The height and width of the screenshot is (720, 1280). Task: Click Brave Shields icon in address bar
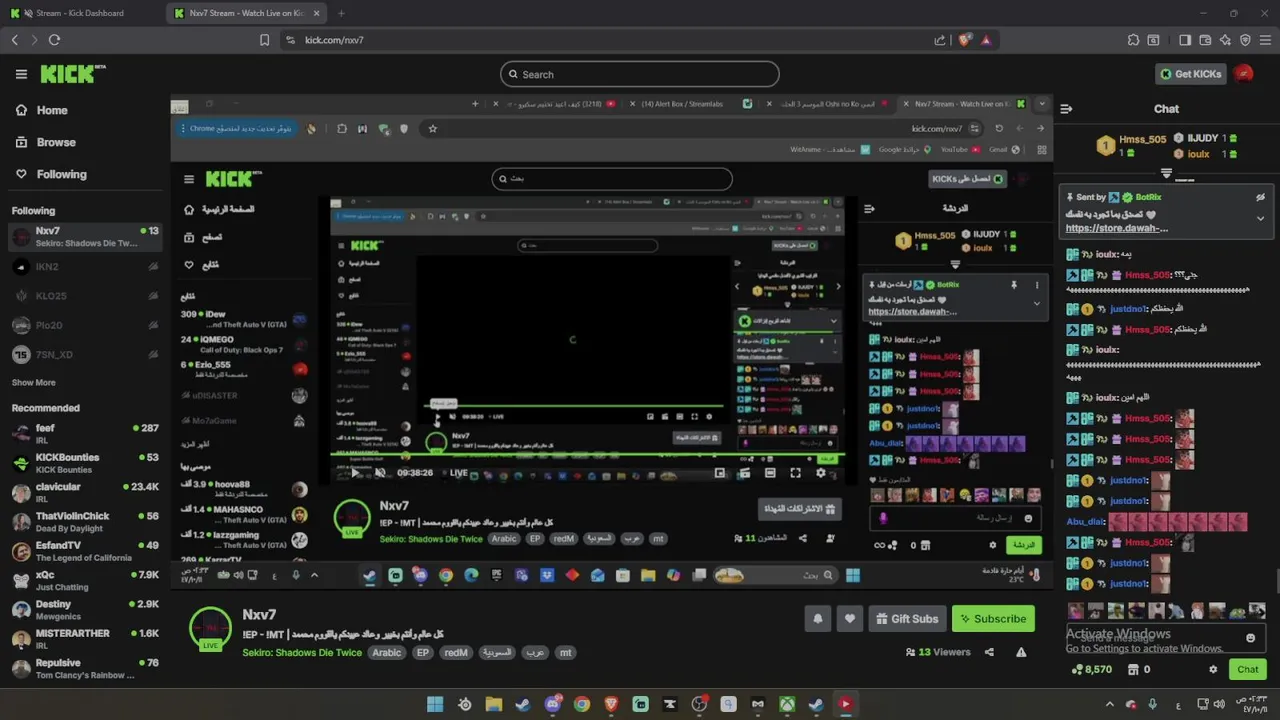[x=964, y=40]
